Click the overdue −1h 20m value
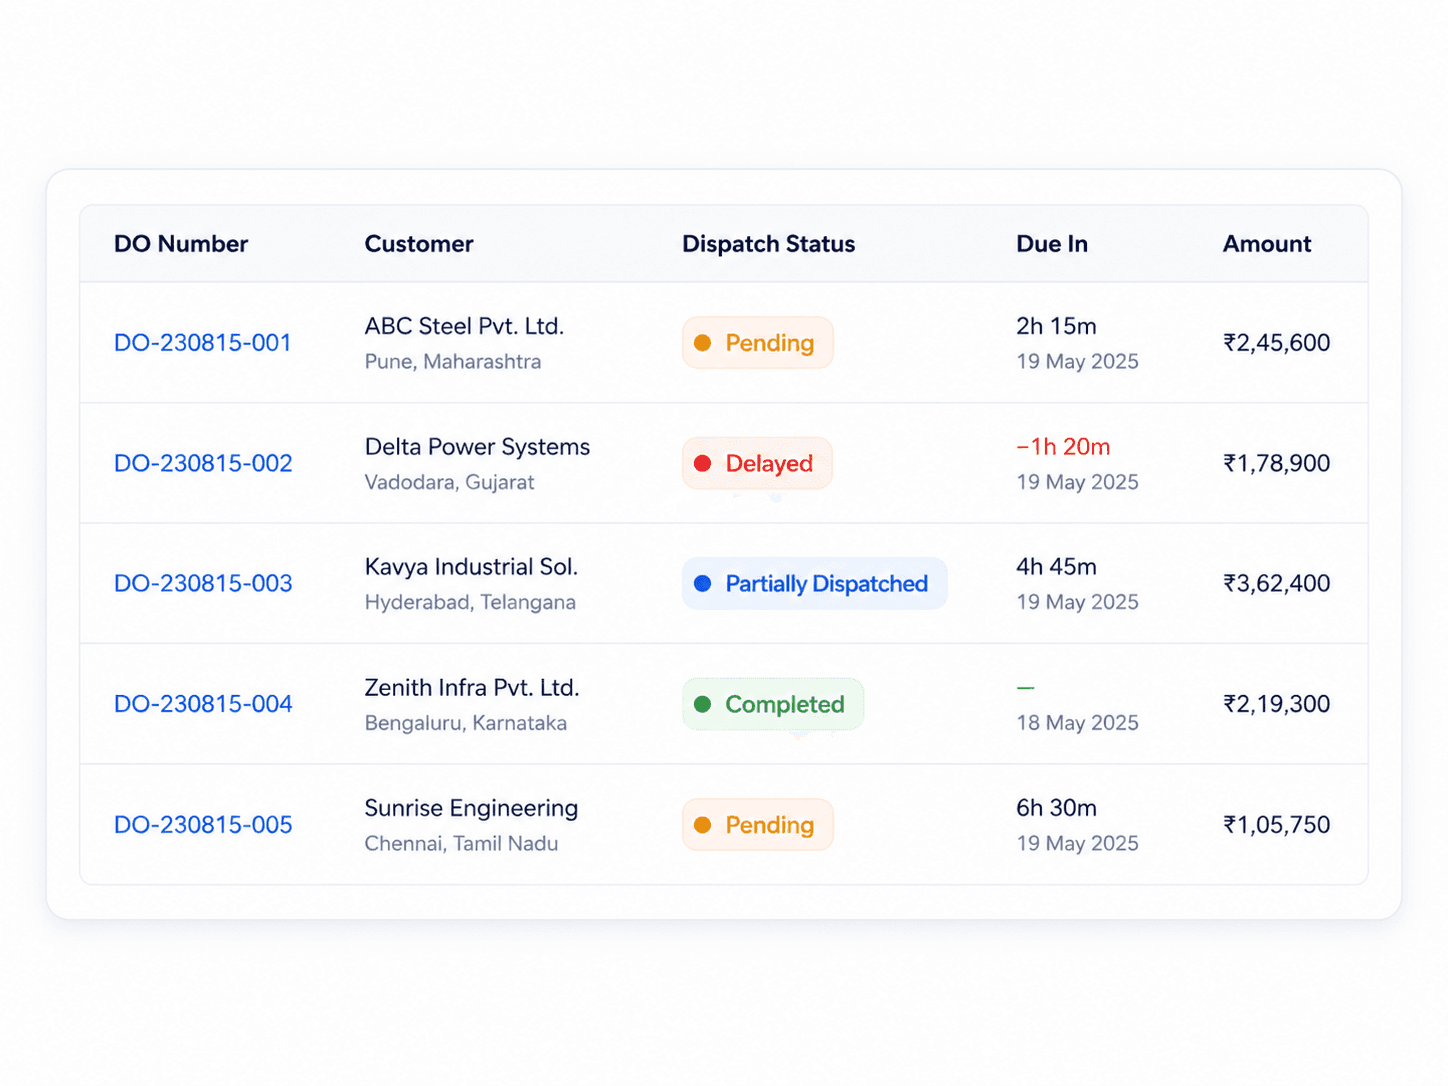The height and width of the screenshot is (1086, 1448). (x=1063, y=447)
